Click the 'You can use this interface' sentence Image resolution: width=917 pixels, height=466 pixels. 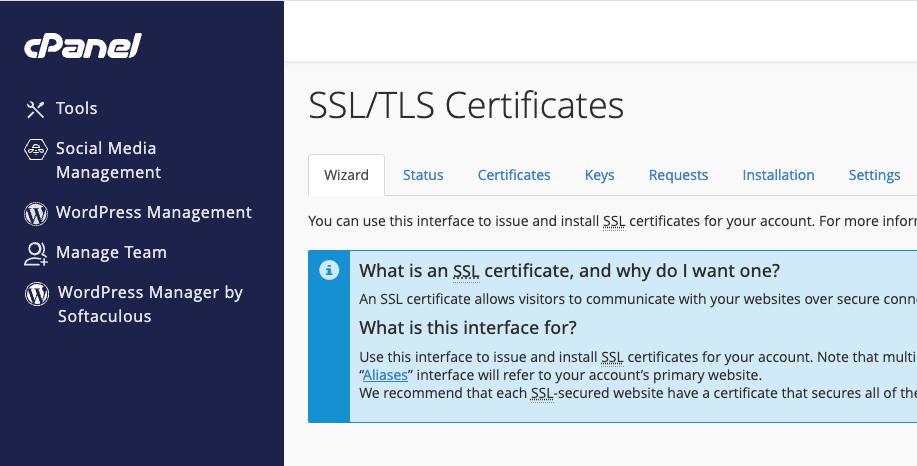pyautogui.click(x=612, y=221)
